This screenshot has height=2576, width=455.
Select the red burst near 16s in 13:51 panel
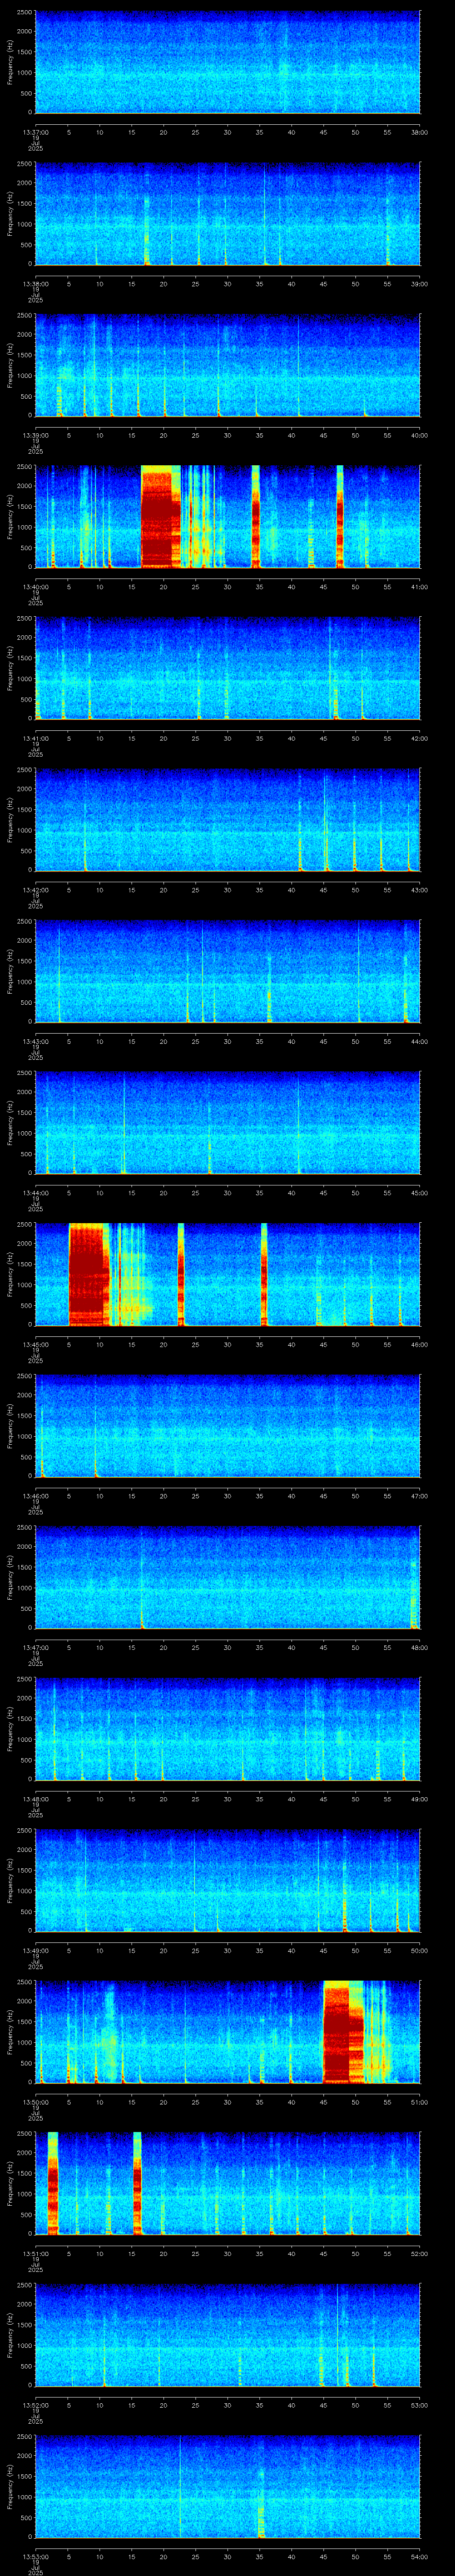coord(137,2183)
